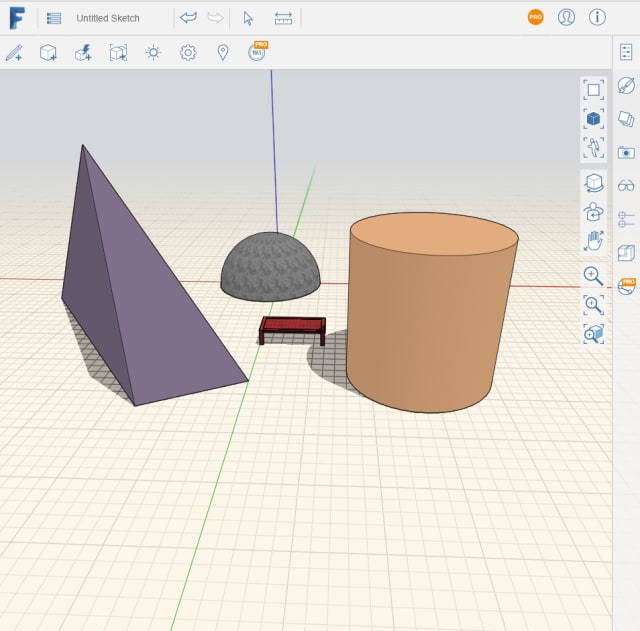Click the orange PRO badge at top
This screenshot has width=640, height=631.
click(536, 17)
